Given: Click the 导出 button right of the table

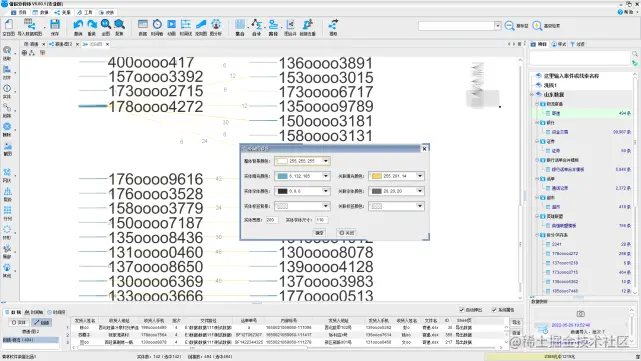Looking at the screenshot, I should (x=516, y=323).
